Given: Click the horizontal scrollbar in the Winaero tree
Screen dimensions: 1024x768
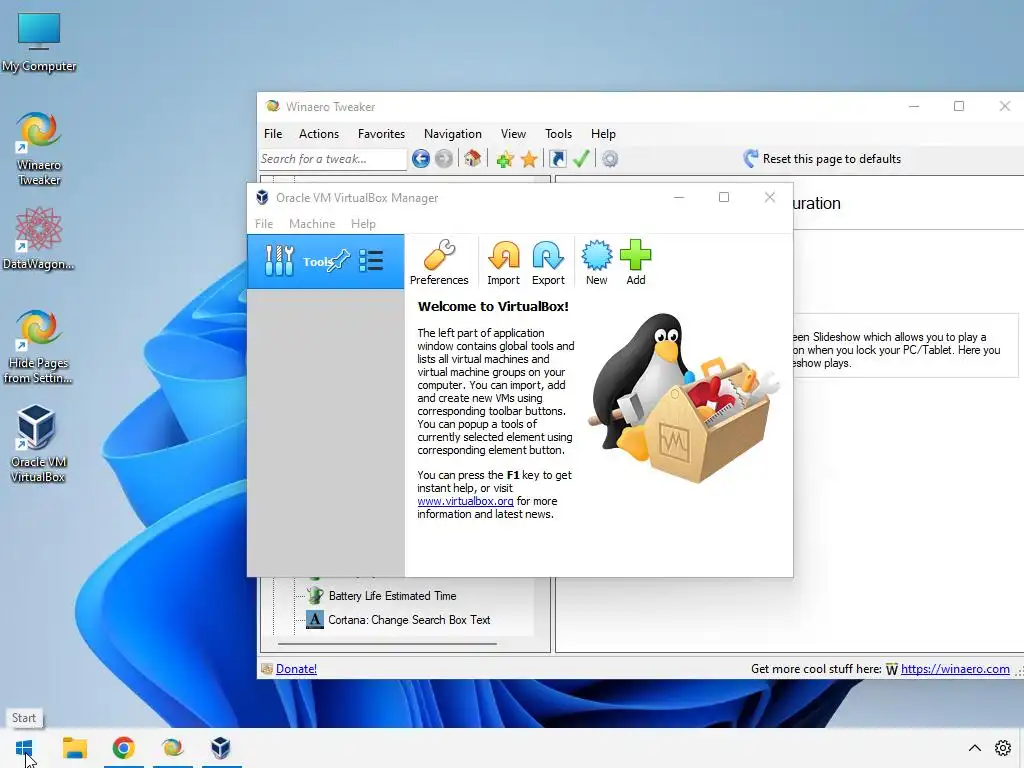Looking at the screenshot, I should 387,644.
